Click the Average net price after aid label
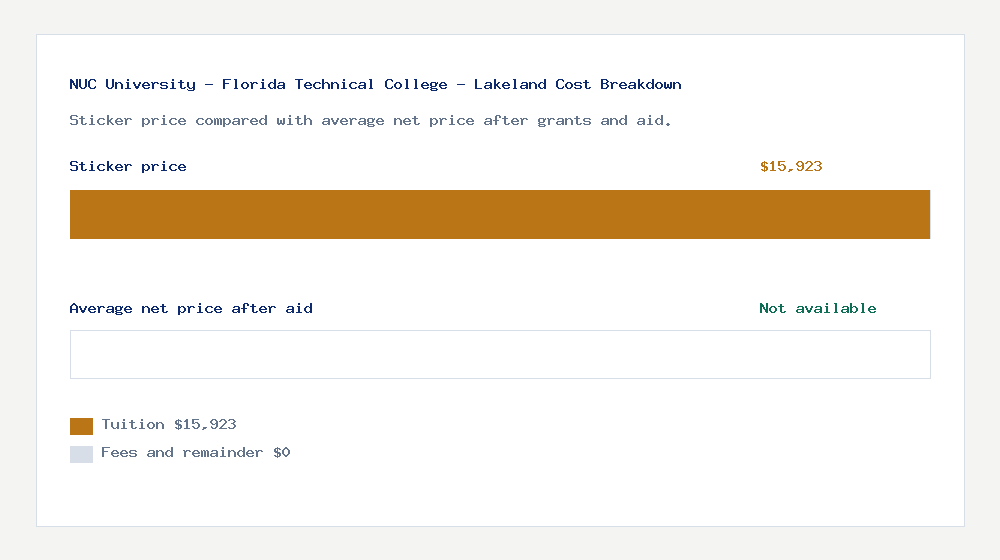Screen dimensions: 1000x560 tap(191, 309)
